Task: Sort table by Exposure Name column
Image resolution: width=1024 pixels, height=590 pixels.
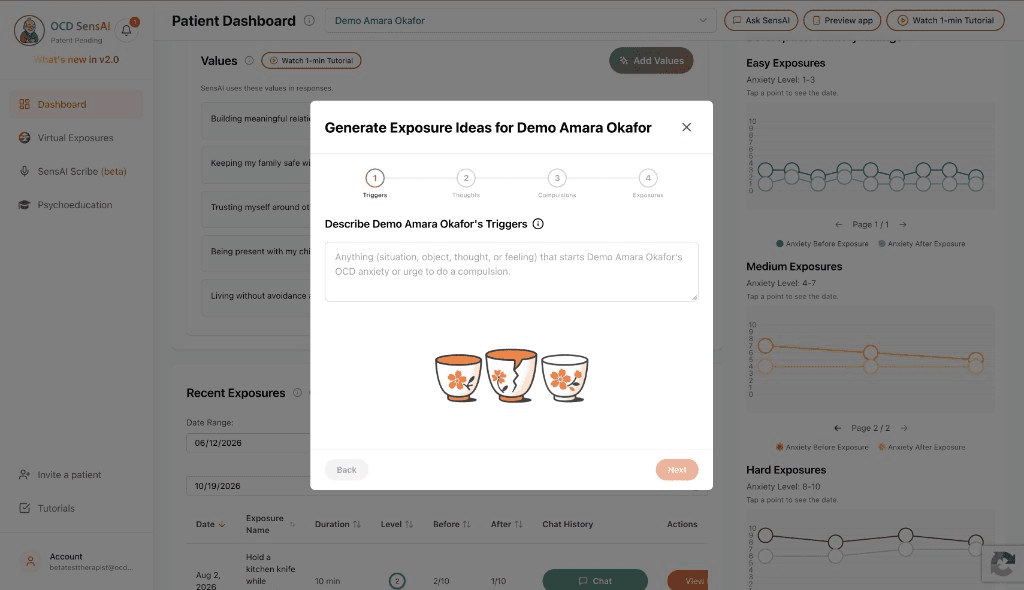Action: coord(293,524)
